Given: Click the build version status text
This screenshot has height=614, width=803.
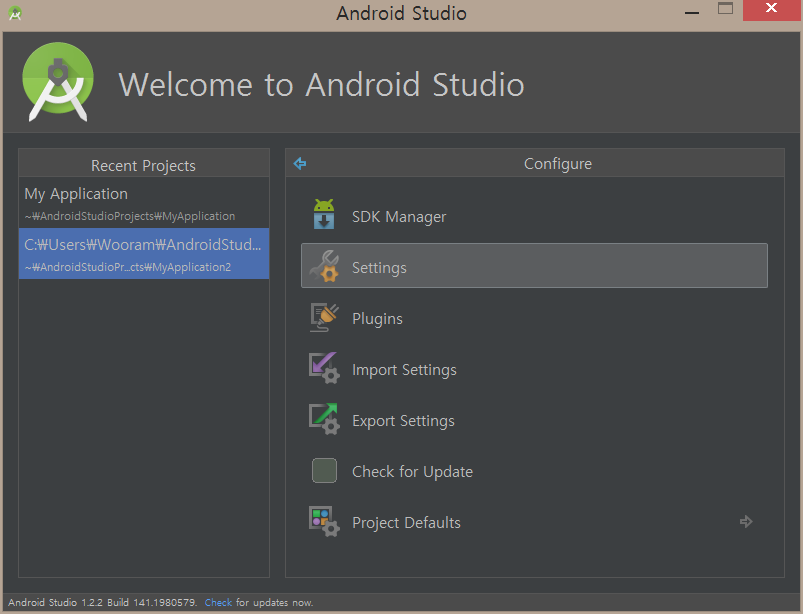Looking at the screenshot, I should (x=102, y=602).
